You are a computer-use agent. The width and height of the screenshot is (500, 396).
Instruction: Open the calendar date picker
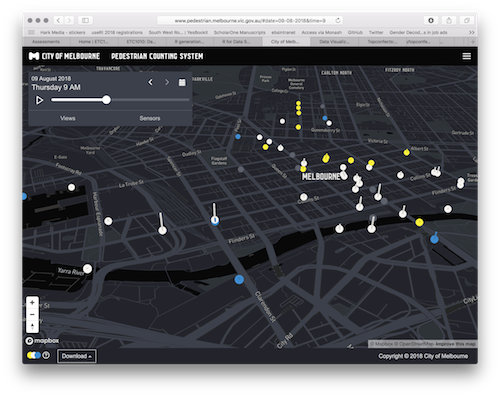(182, 82)
